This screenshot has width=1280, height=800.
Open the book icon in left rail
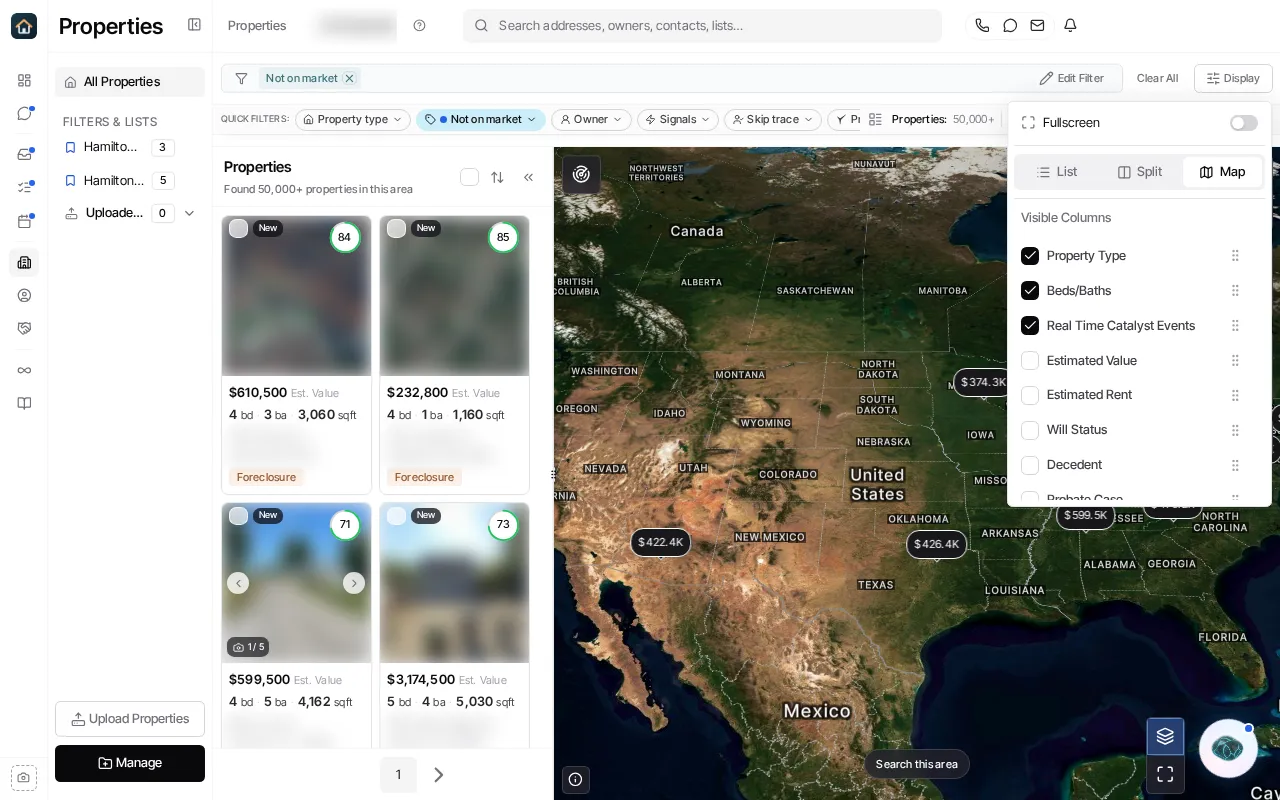point(24,403)
